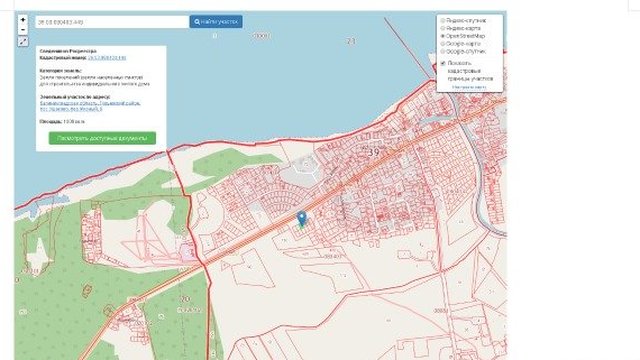Open the parcel address link

click(90, 106)
